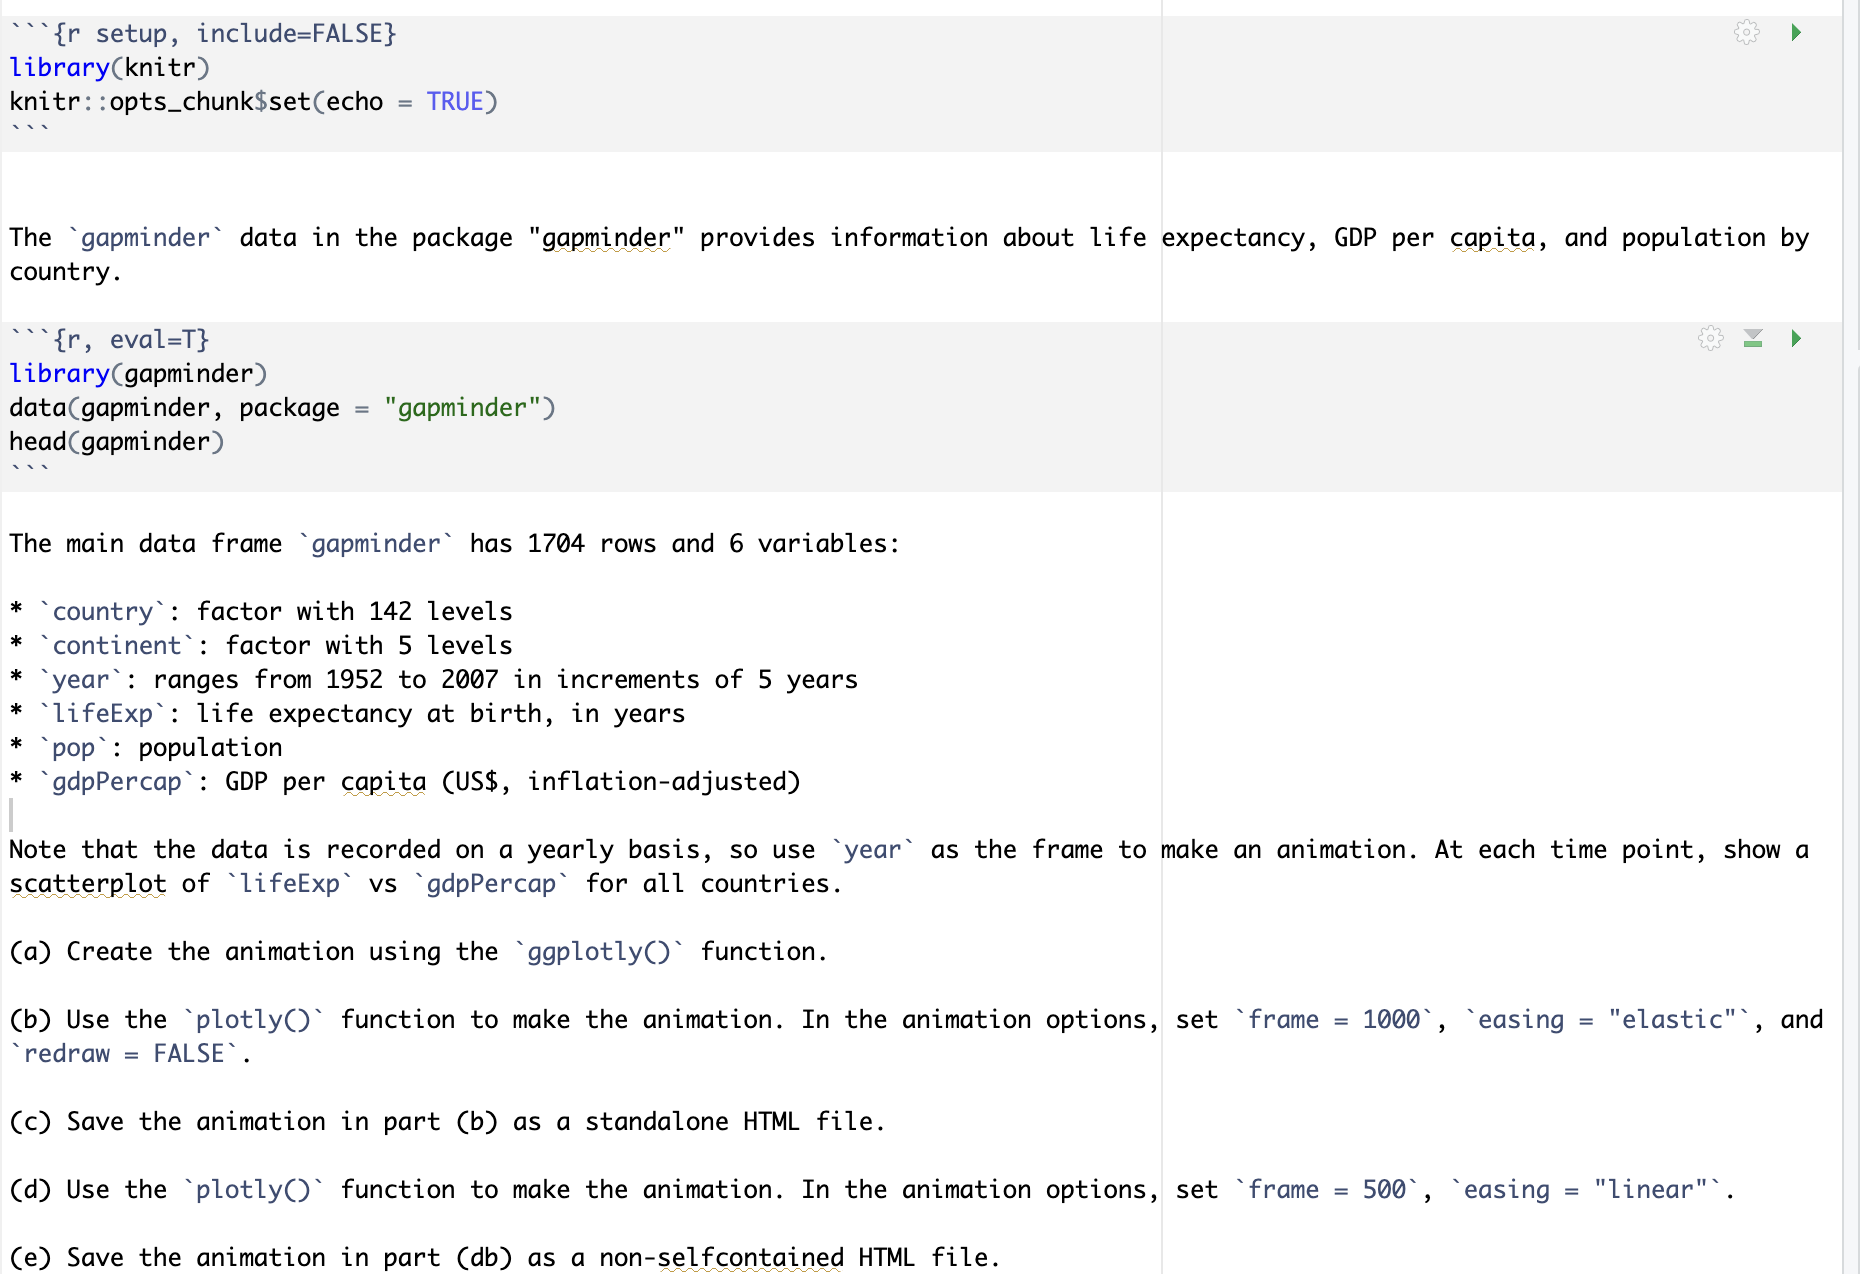Screen dimensions: 1860x1274
Task: Open chunk options for the gapminder chunk
Action: click(x=1710, y=339)
